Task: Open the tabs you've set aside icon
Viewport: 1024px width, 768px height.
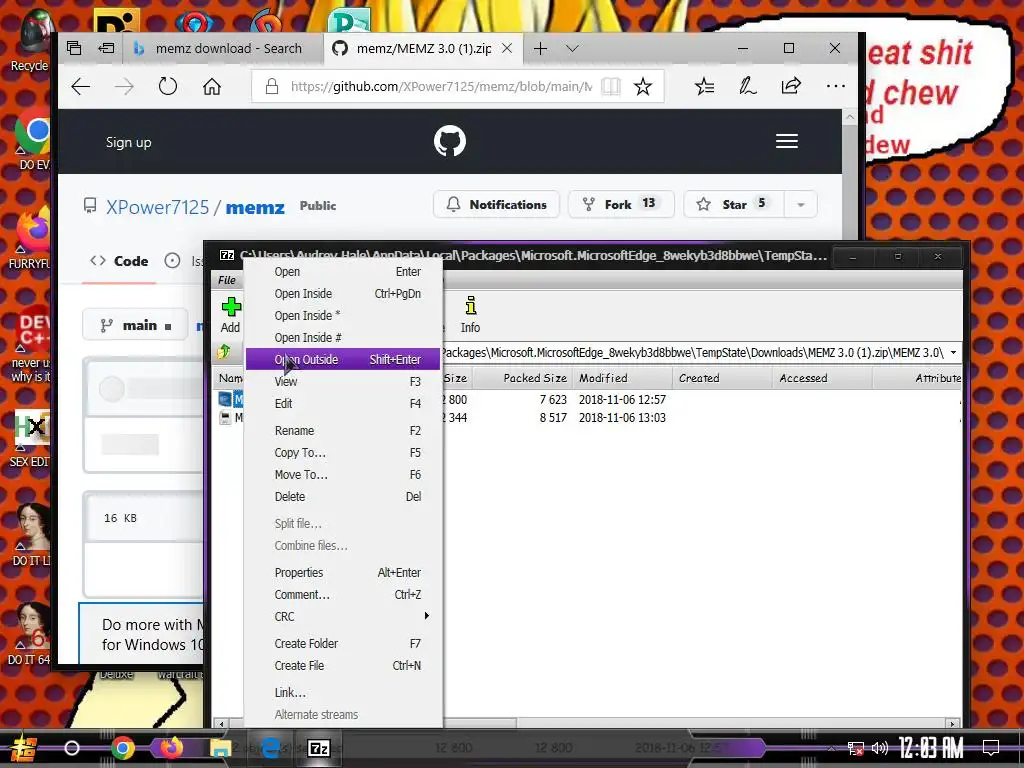Action: pyautogui.click(x=74, y=48)
